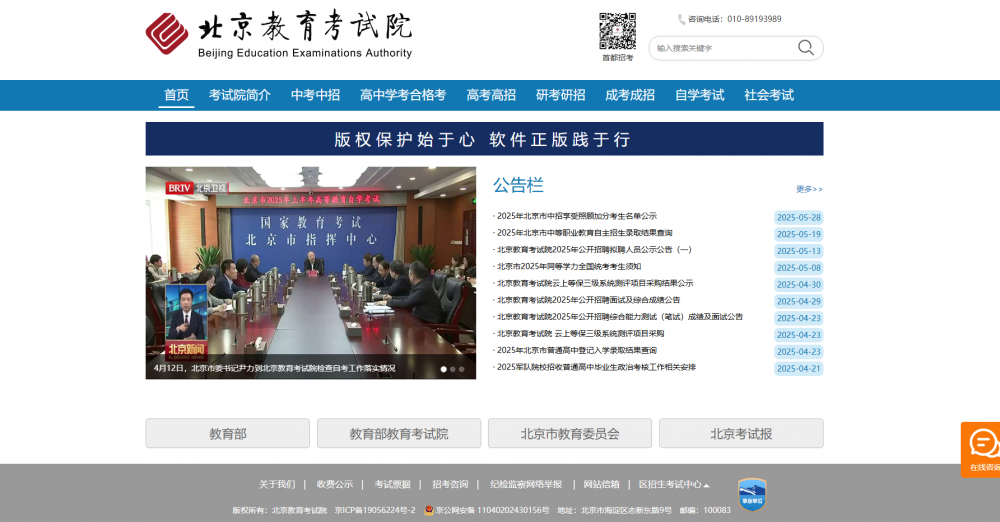Viewport: 1000px width, 522px height.
Task: Open the 在线咨询 chat bubble icon
Action: tap(983, 443)
